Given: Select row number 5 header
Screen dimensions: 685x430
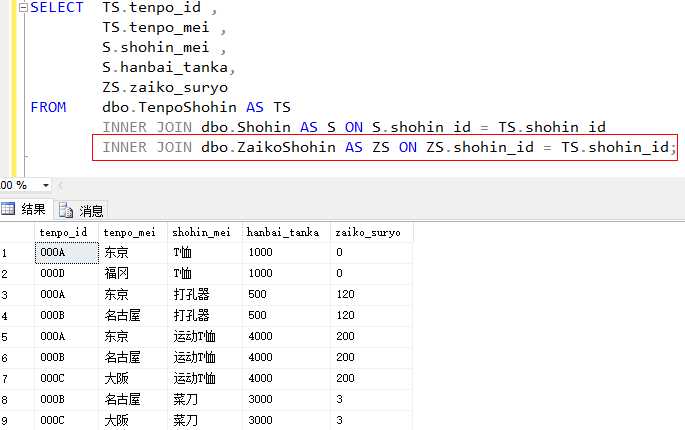Looking at the screenshot, I should [x=17, y=336].
